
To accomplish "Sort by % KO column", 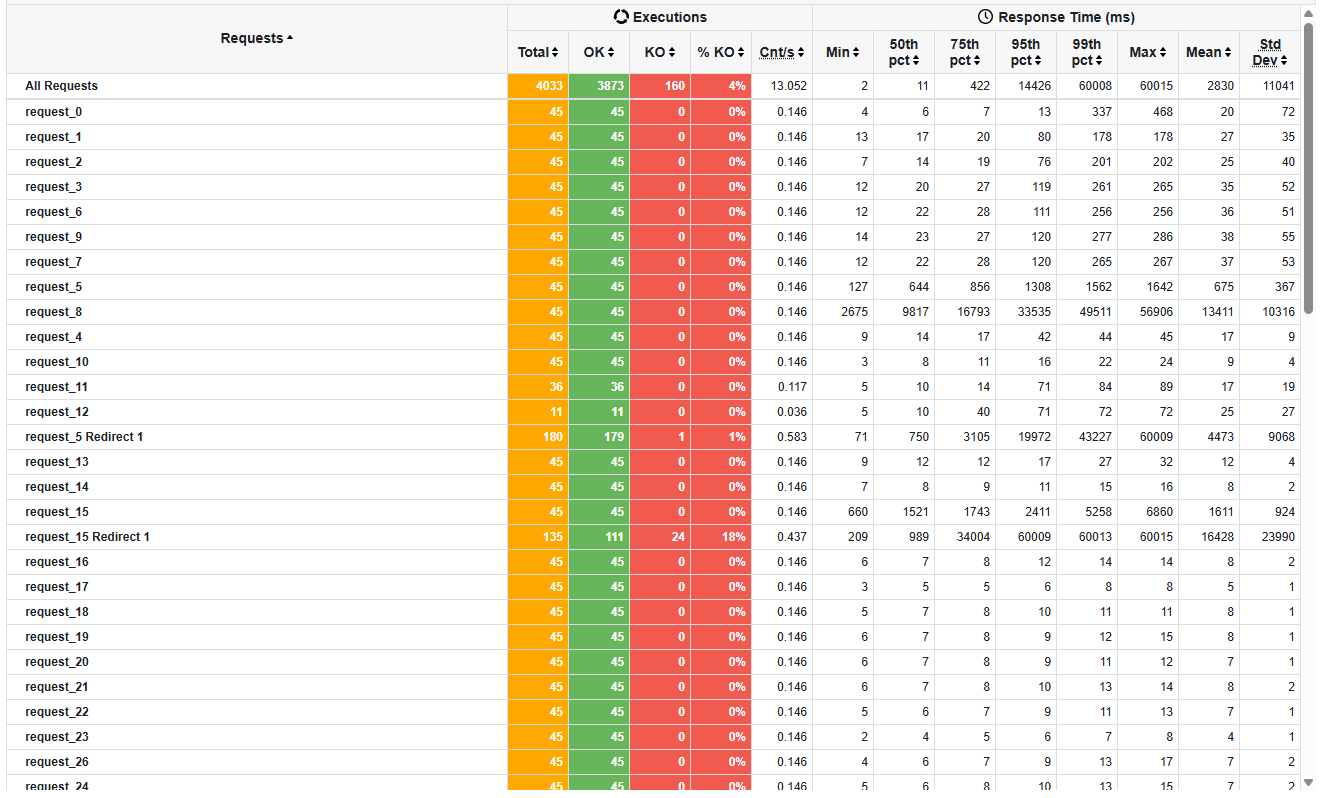I will (x=721, y=52).
